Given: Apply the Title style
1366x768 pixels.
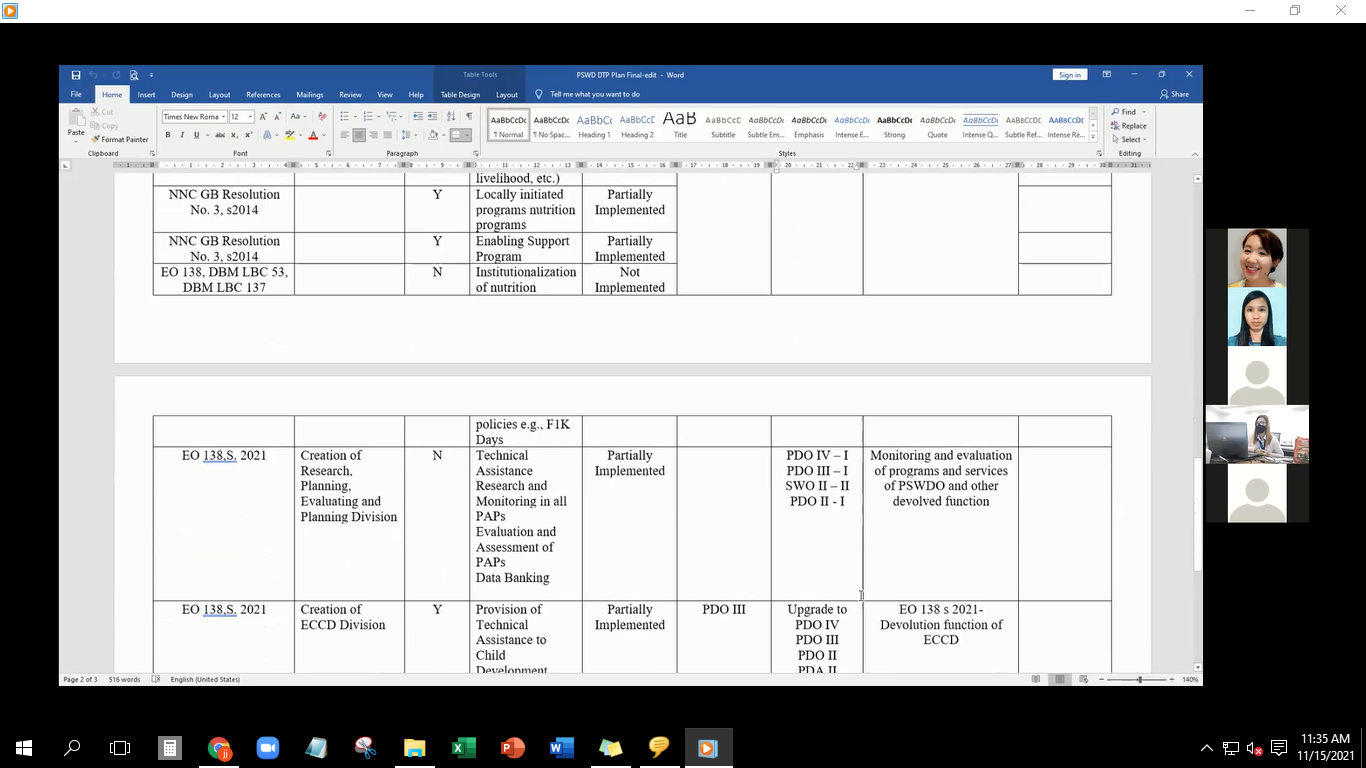Looking at the screenshot, I should coord(680,125).
